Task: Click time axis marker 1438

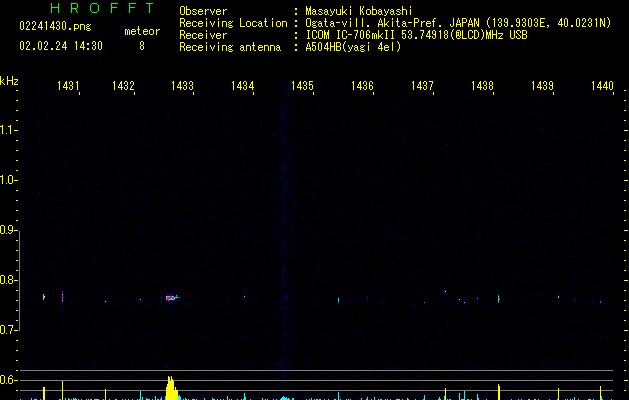Action: 482,86
